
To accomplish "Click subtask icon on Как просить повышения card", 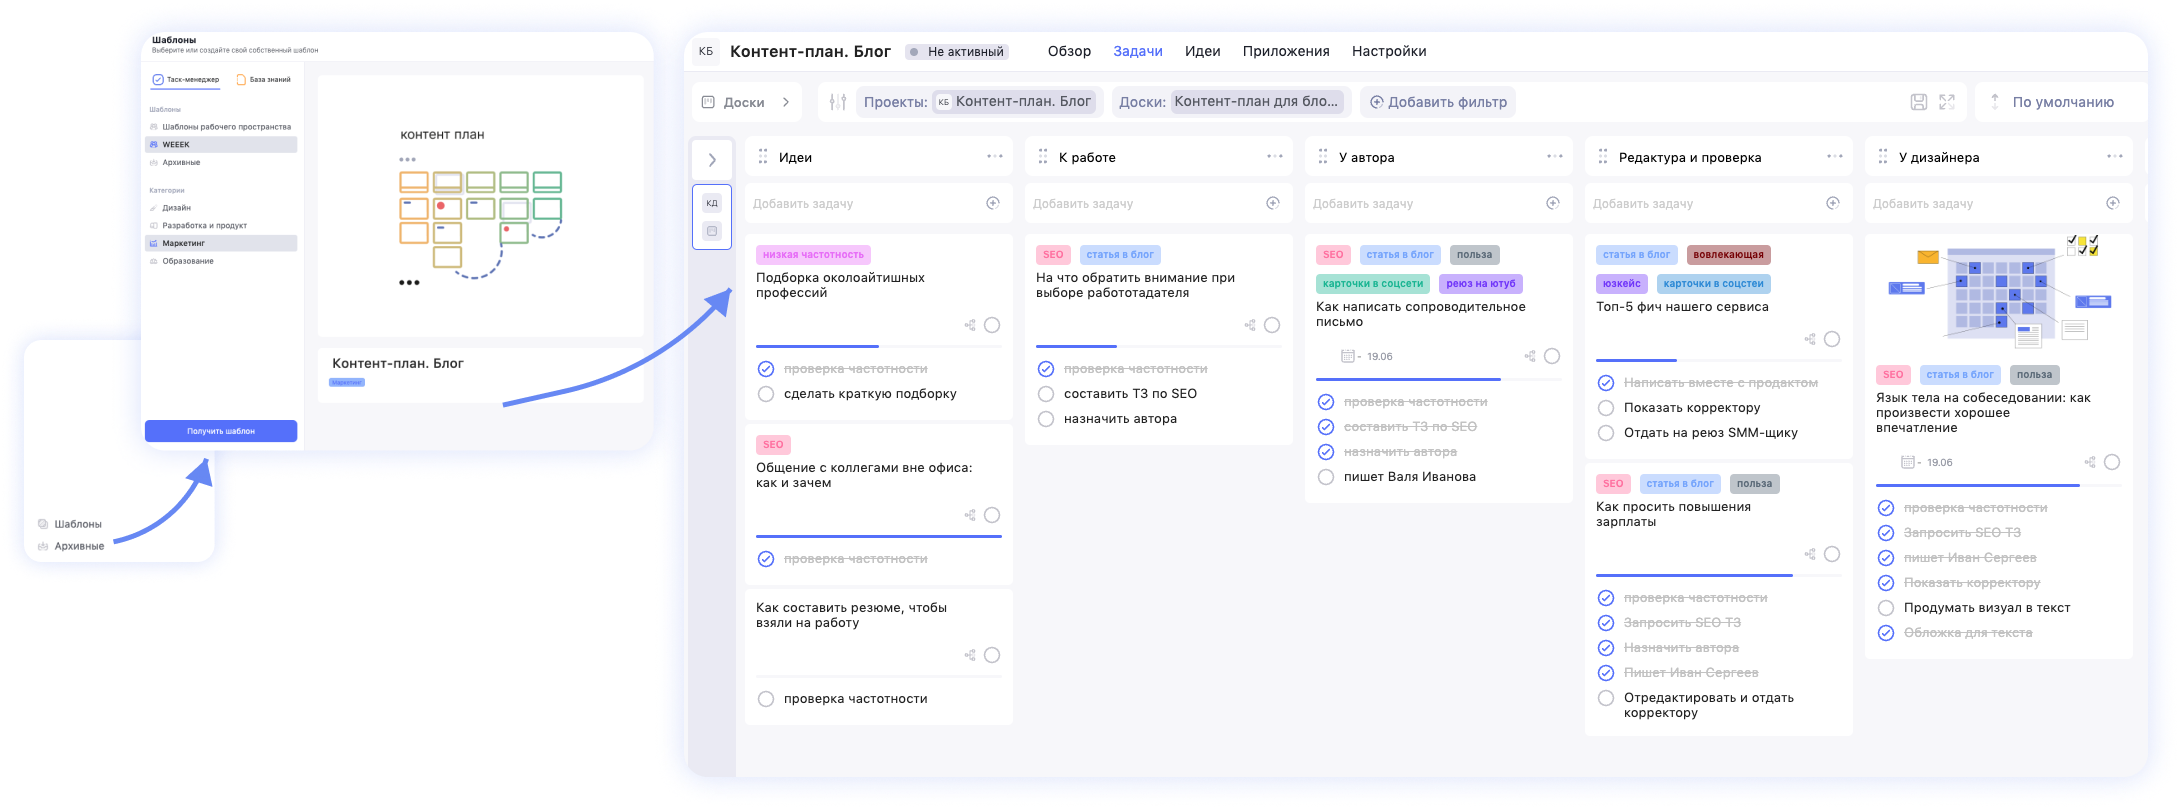I will click(x=1810, y=554).
